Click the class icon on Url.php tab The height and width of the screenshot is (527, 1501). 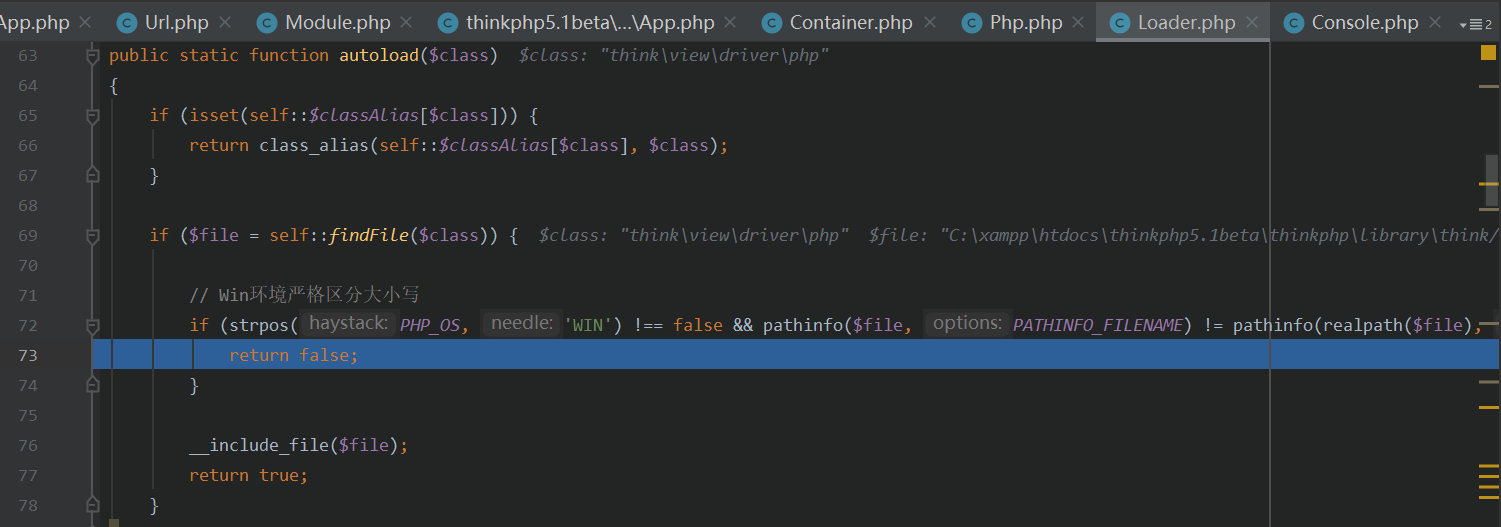pos(127,22)
